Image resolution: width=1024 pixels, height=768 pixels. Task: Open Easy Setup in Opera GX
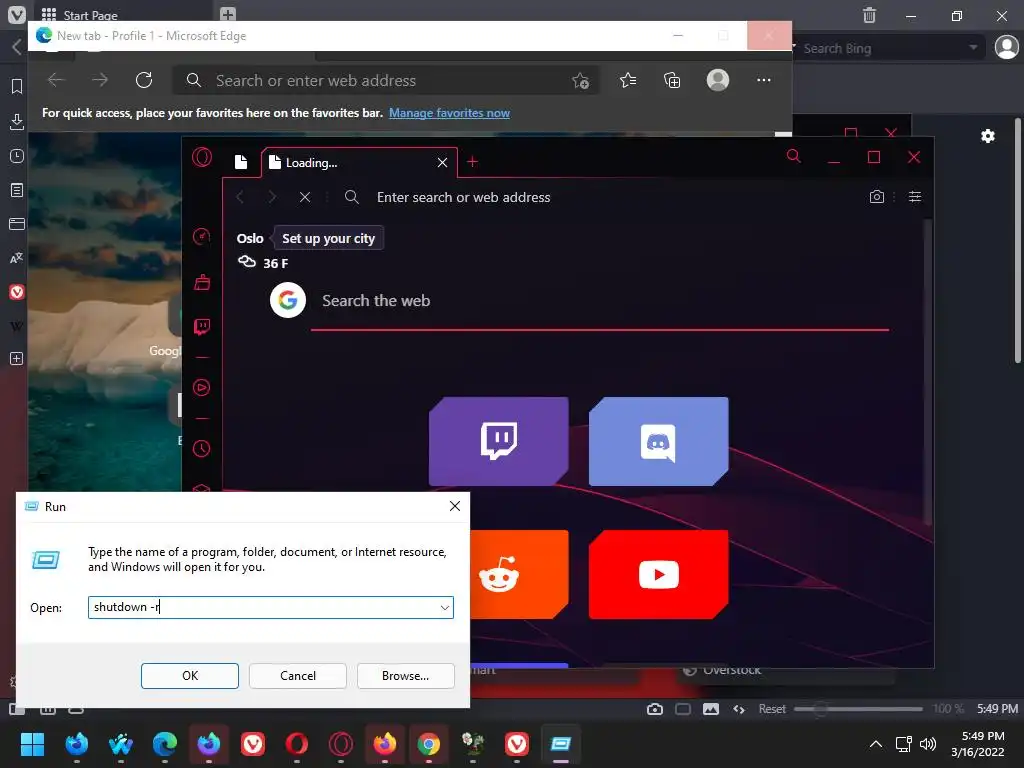(x=915, y=197)
